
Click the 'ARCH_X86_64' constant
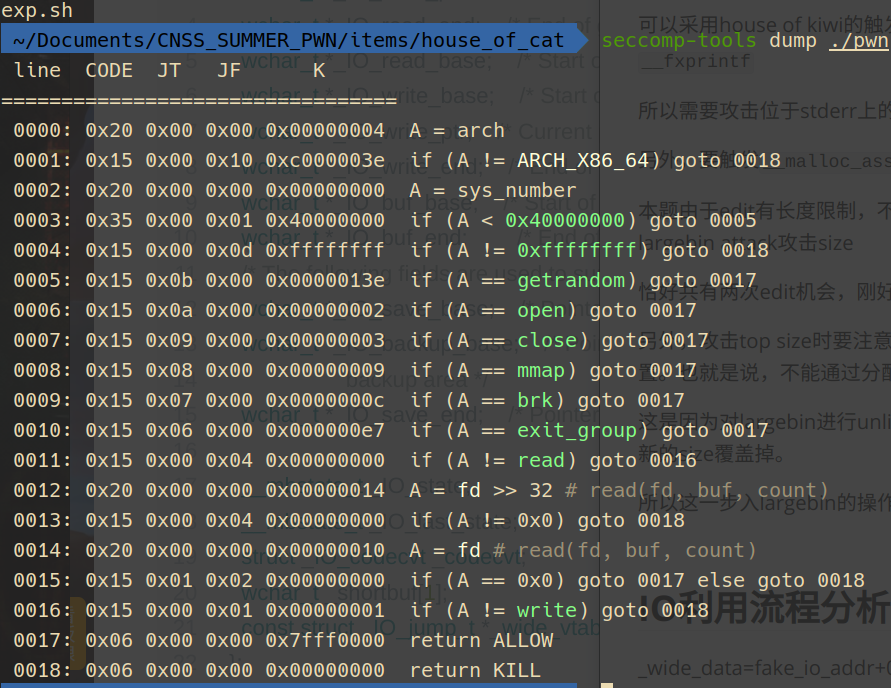click(x=582, y=161)
